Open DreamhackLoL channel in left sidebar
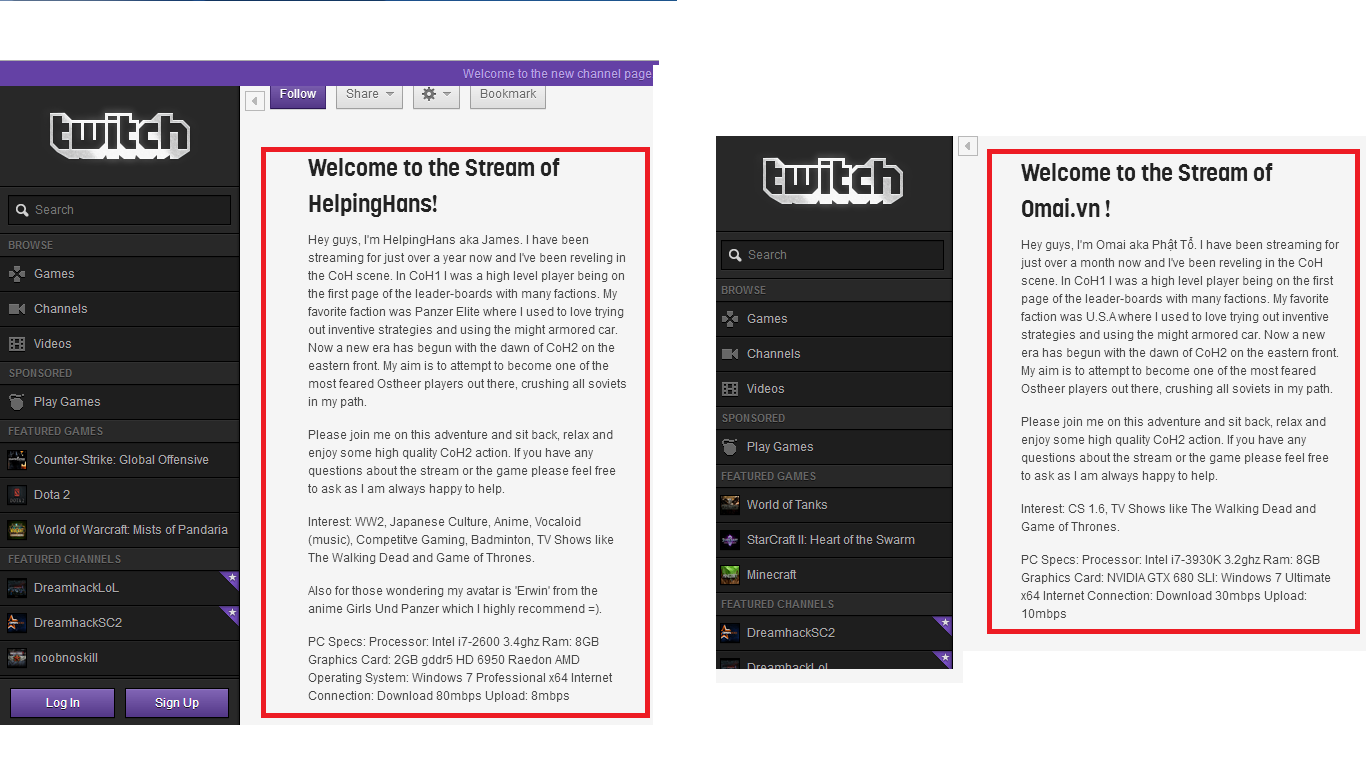Screen dimensions: 1366x768 [x=120, y=588]
